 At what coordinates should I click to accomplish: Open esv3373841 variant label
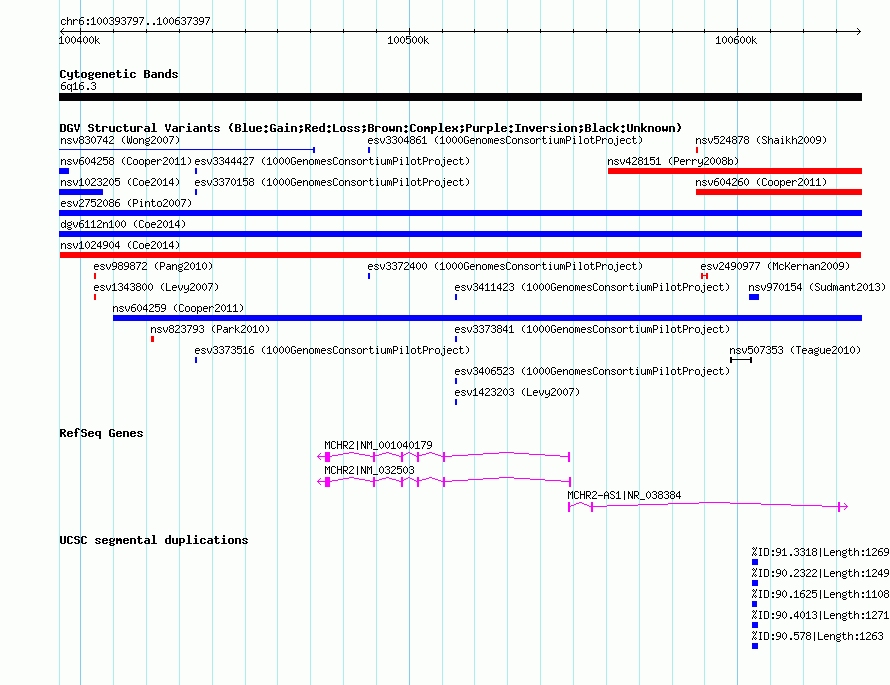[x=592, y=329]
